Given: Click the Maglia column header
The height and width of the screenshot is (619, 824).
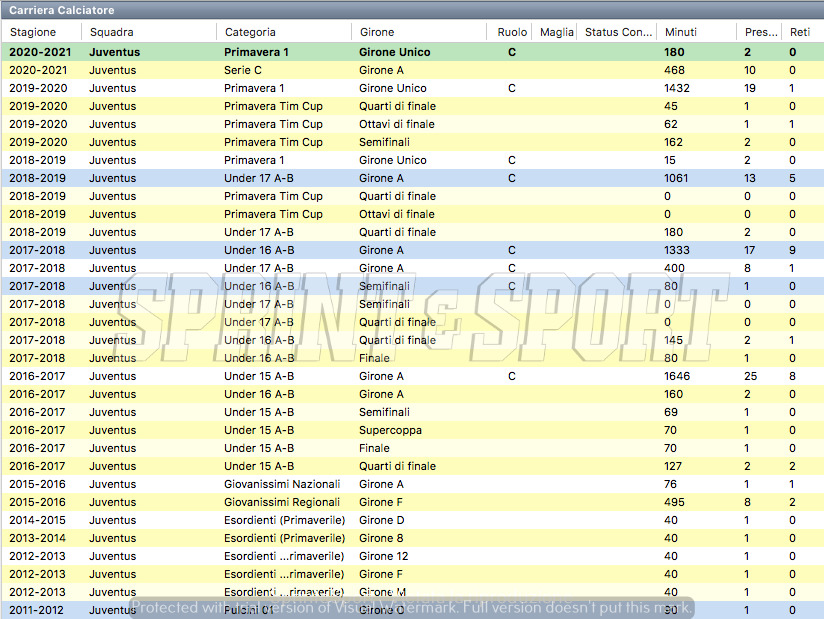Looking at the screenshot, I should pos(556,32).
